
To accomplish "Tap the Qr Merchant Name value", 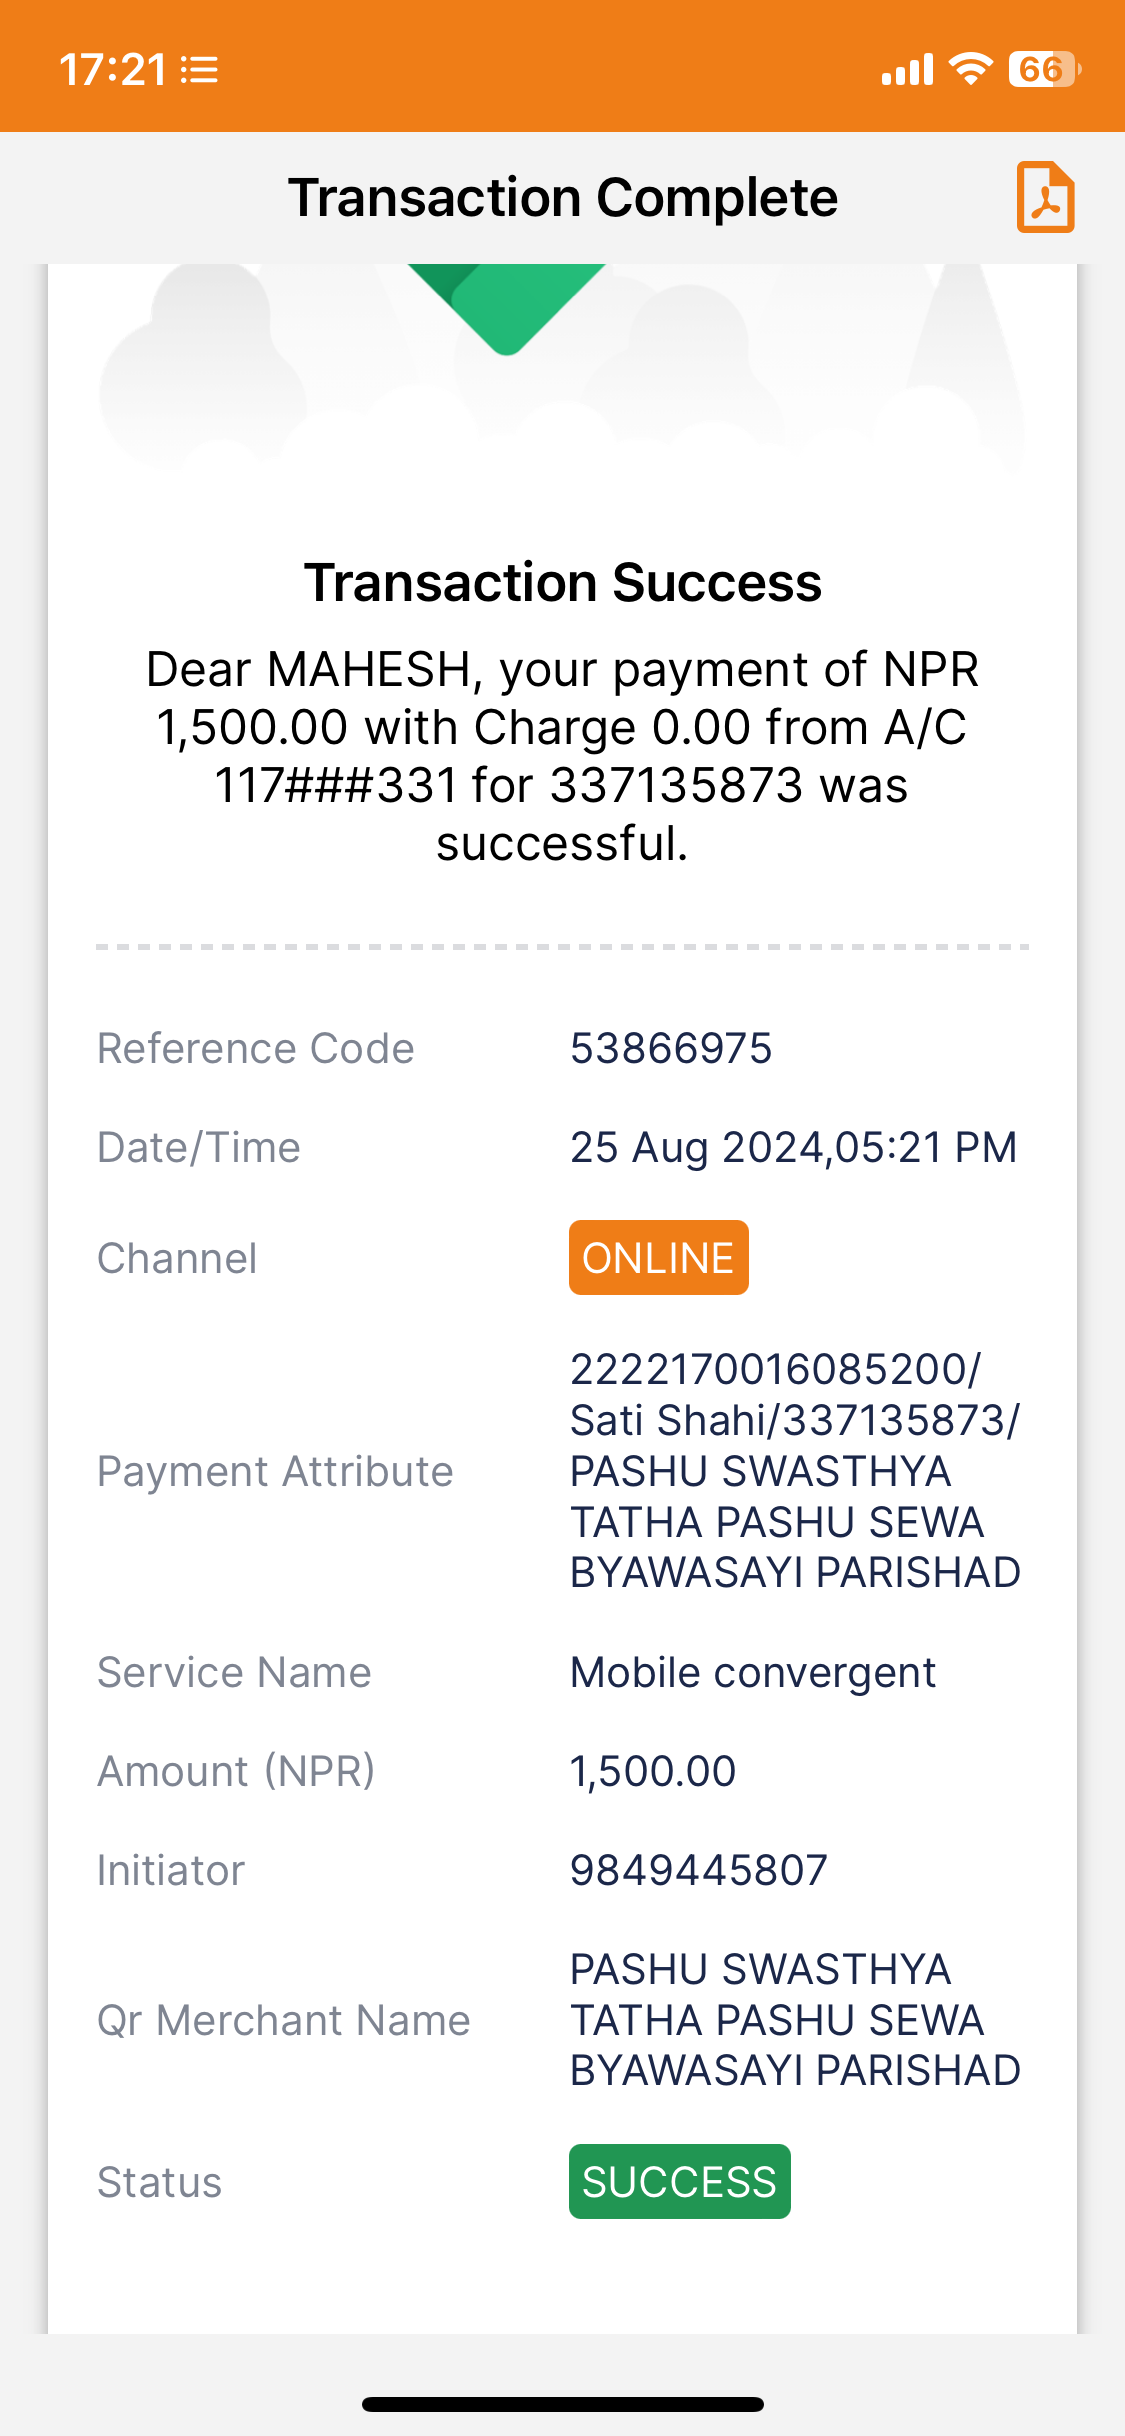I will point(795,2020).
